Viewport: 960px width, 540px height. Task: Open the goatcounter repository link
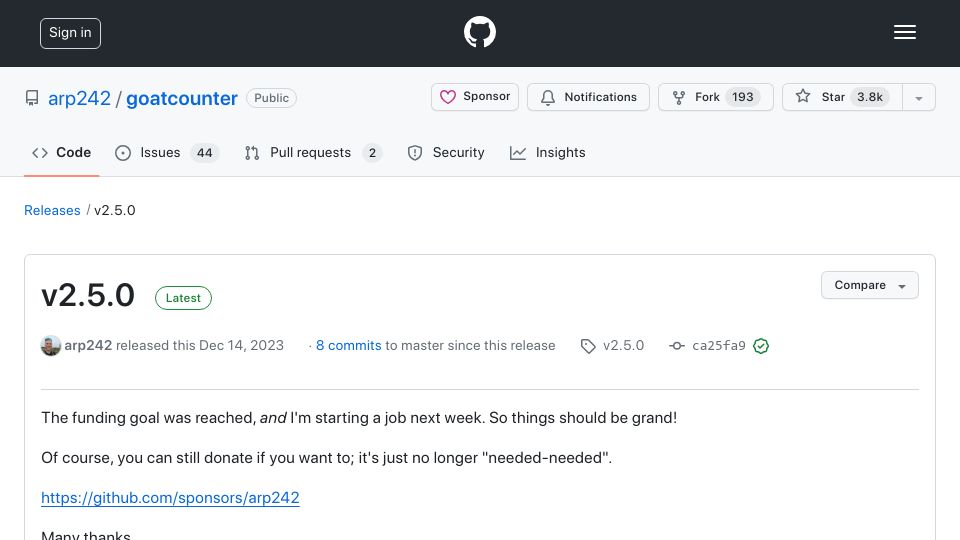[x=182, y=99]
